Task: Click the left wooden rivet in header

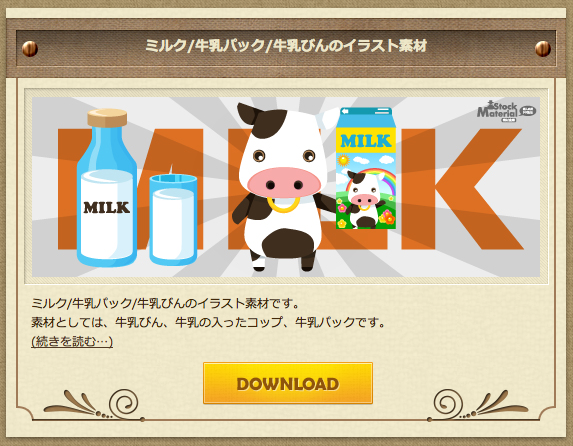Action: click(x=30, y=49)
